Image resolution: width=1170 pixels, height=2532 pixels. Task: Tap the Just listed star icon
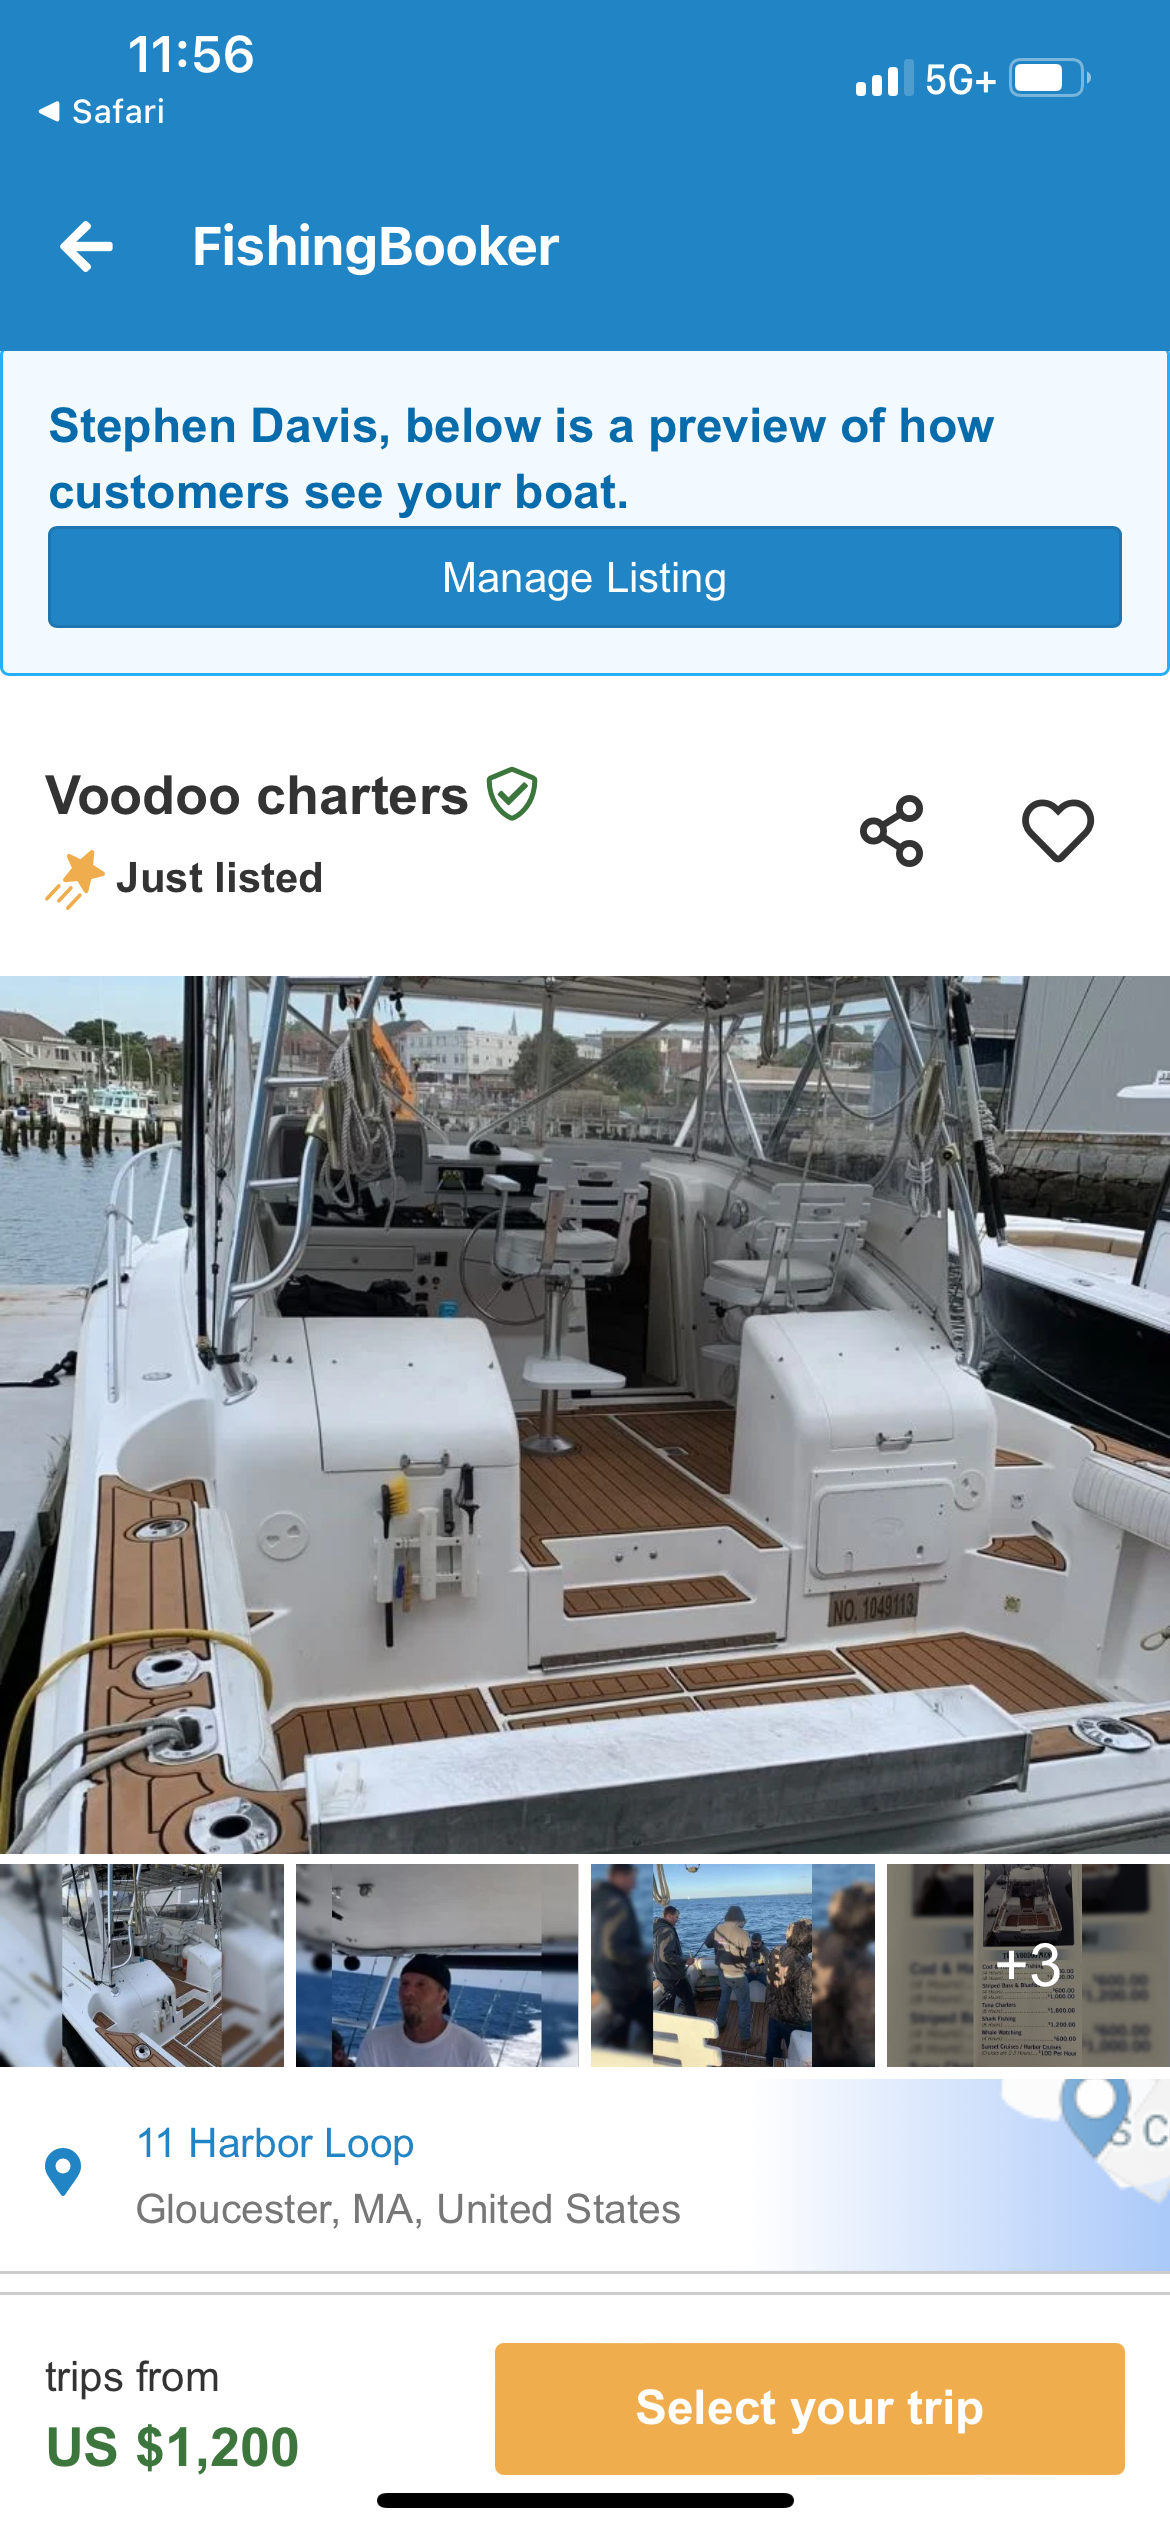(x=74, y=879)
